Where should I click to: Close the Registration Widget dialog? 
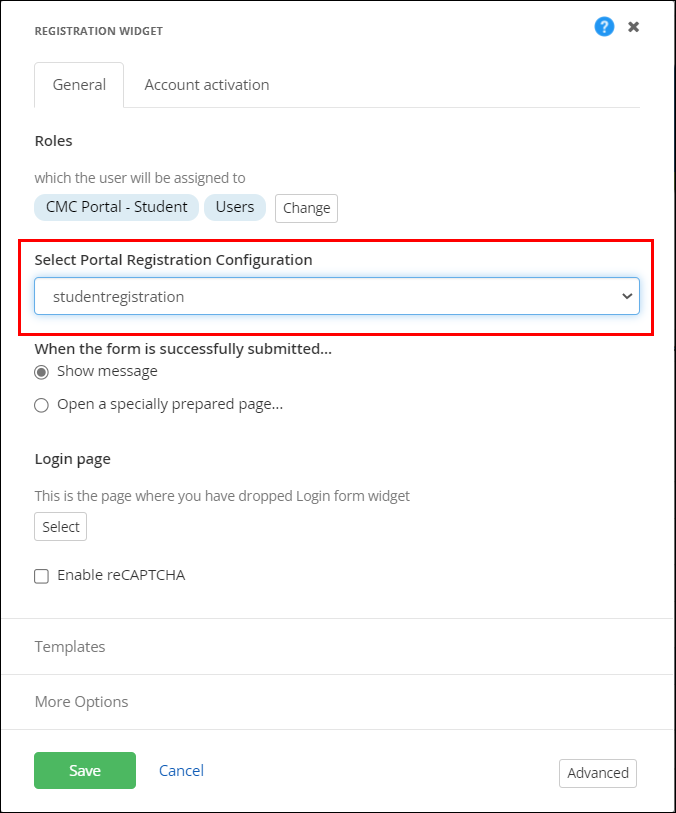633,27
